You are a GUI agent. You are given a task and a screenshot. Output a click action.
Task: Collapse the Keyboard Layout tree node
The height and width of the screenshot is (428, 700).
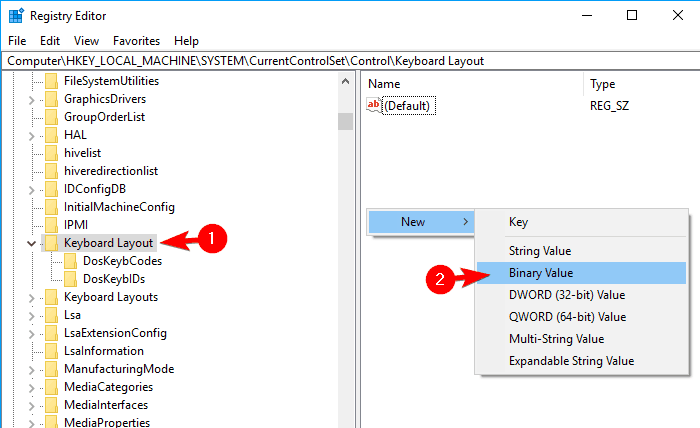[x=32, y=243]
